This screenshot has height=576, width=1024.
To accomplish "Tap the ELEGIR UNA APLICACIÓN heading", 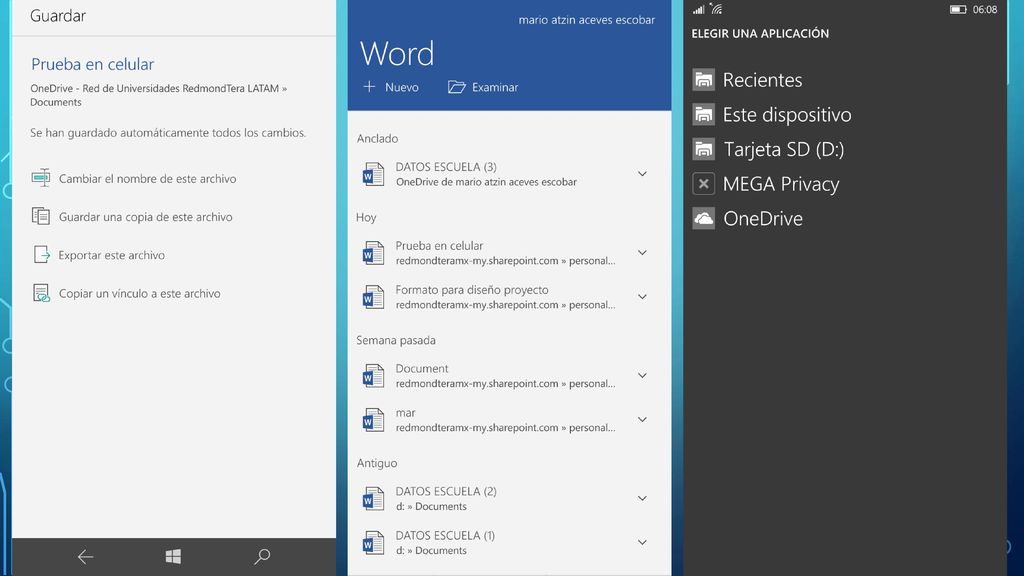I will [x=760, y=33].
